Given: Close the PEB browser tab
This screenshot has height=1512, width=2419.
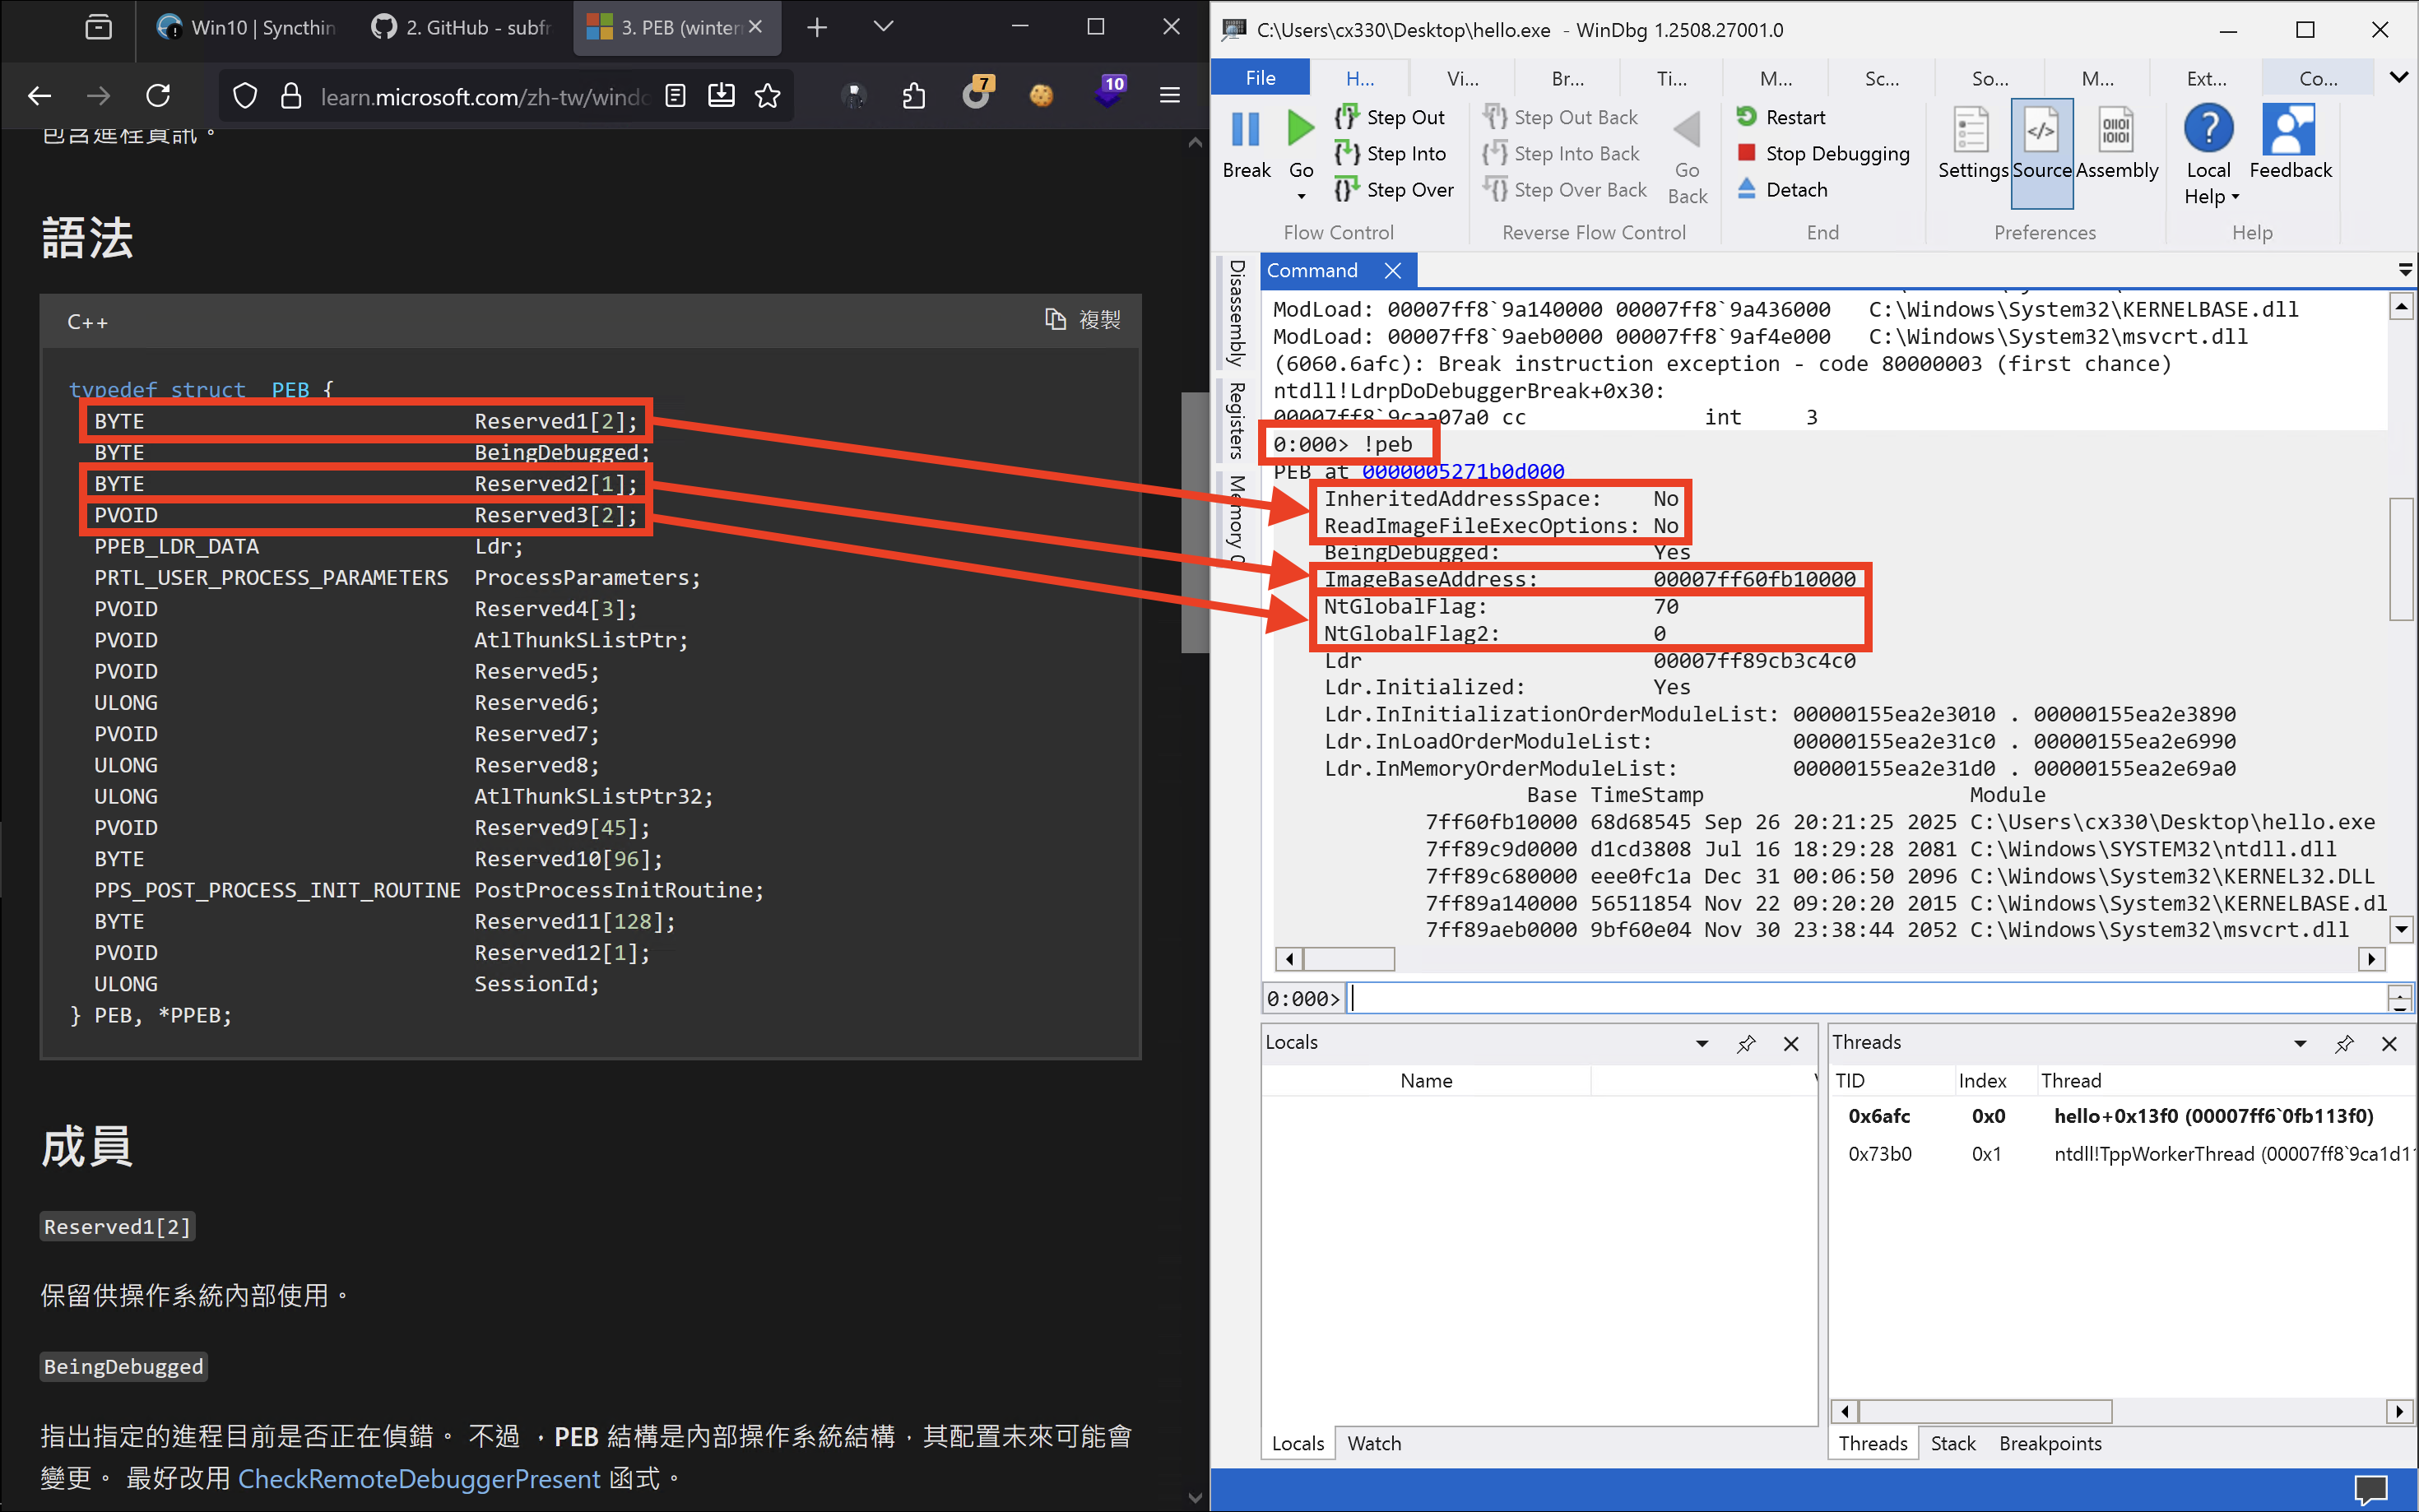Looking at the screenshot, I should coord(755,28).
